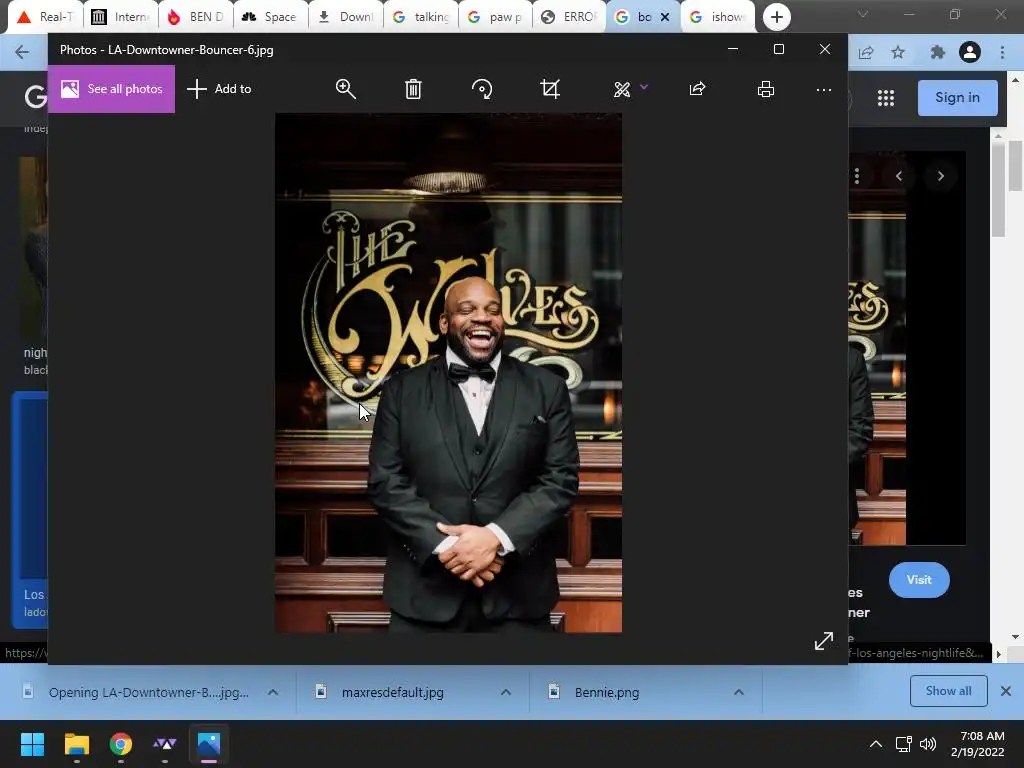Switch to the ishow Google tab

point(718,17)
